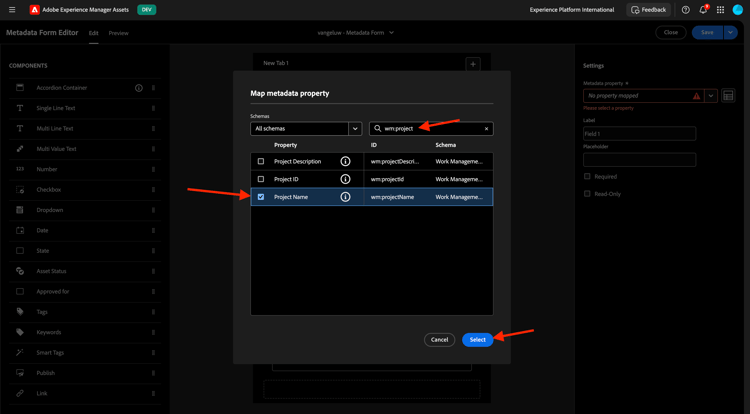
Task: Click the Cancel button
Action: coord(439,339)
